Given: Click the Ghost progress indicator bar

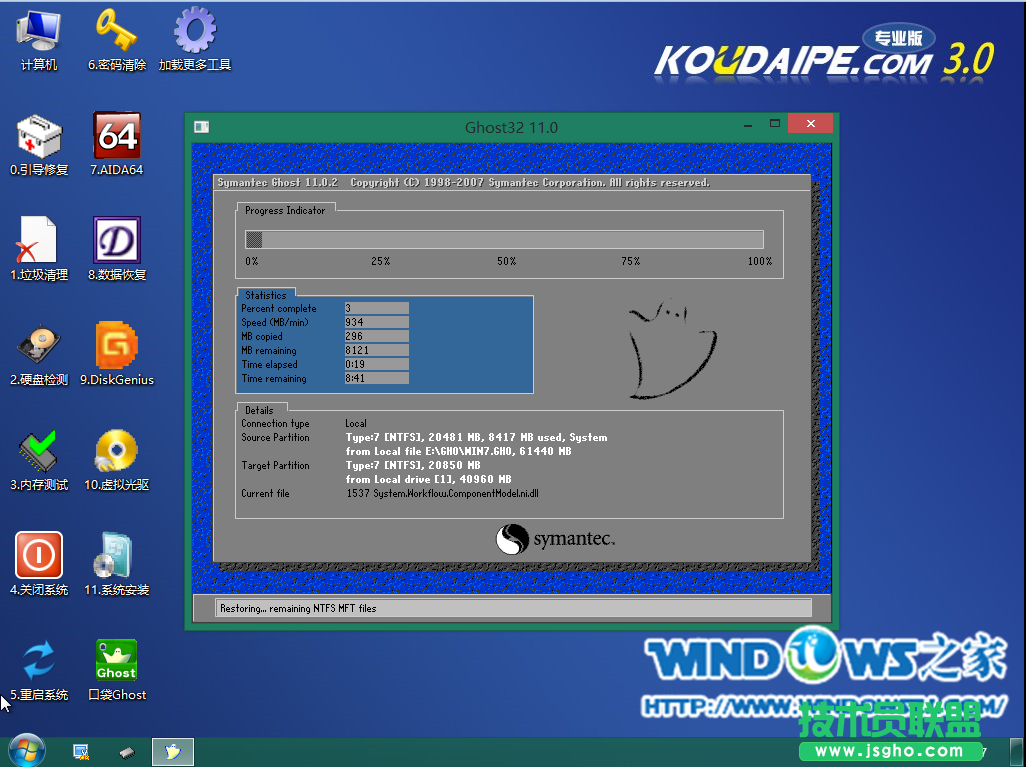Looking at the screenshot, I should tap(504, 240).
